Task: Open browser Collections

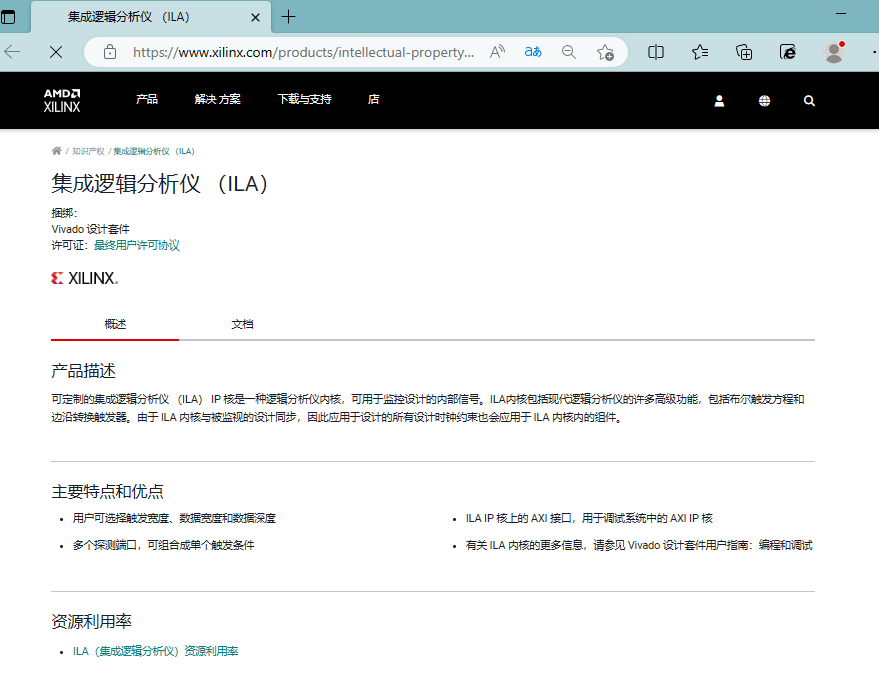Action: (x=744, y=52)
